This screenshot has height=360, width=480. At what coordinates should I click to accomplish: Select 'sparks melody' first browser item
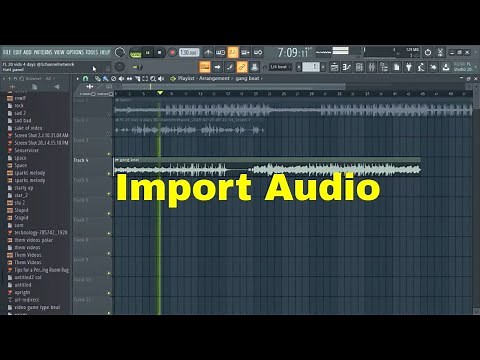(x=29, y=173)
